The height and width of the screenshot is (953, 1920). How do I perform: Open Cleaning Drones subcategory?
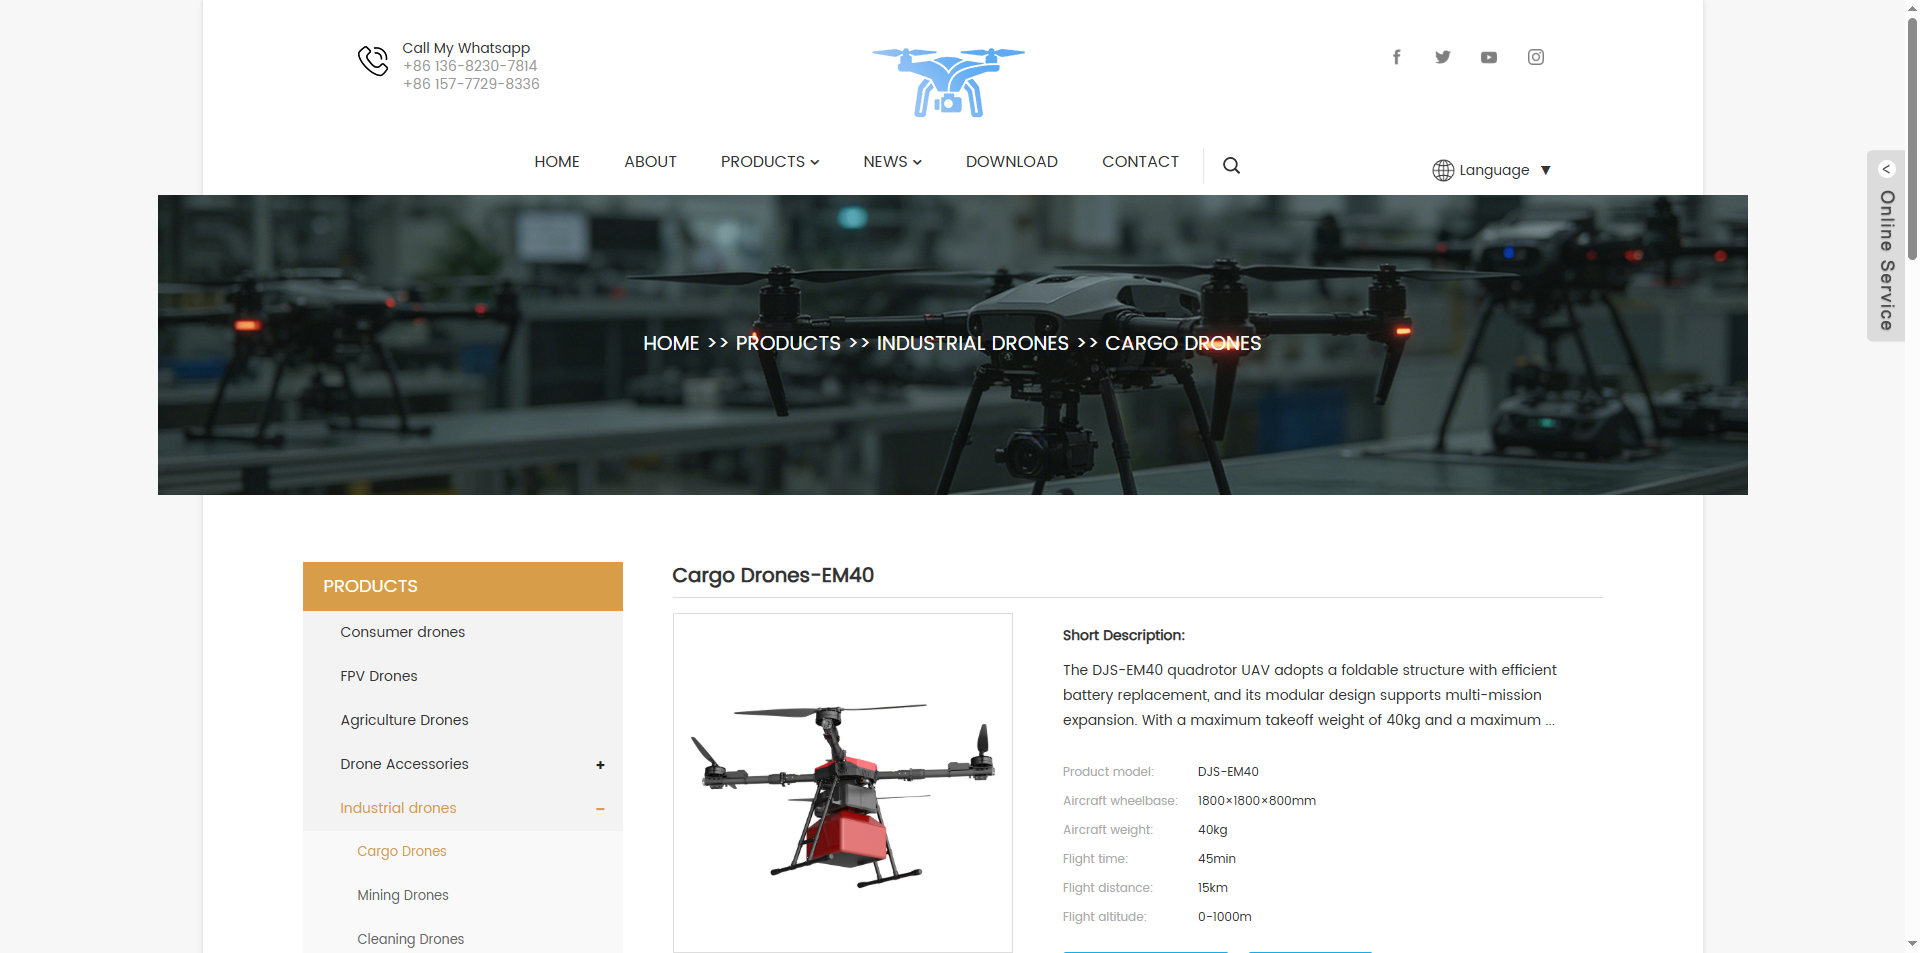click(x=410, y=939)
